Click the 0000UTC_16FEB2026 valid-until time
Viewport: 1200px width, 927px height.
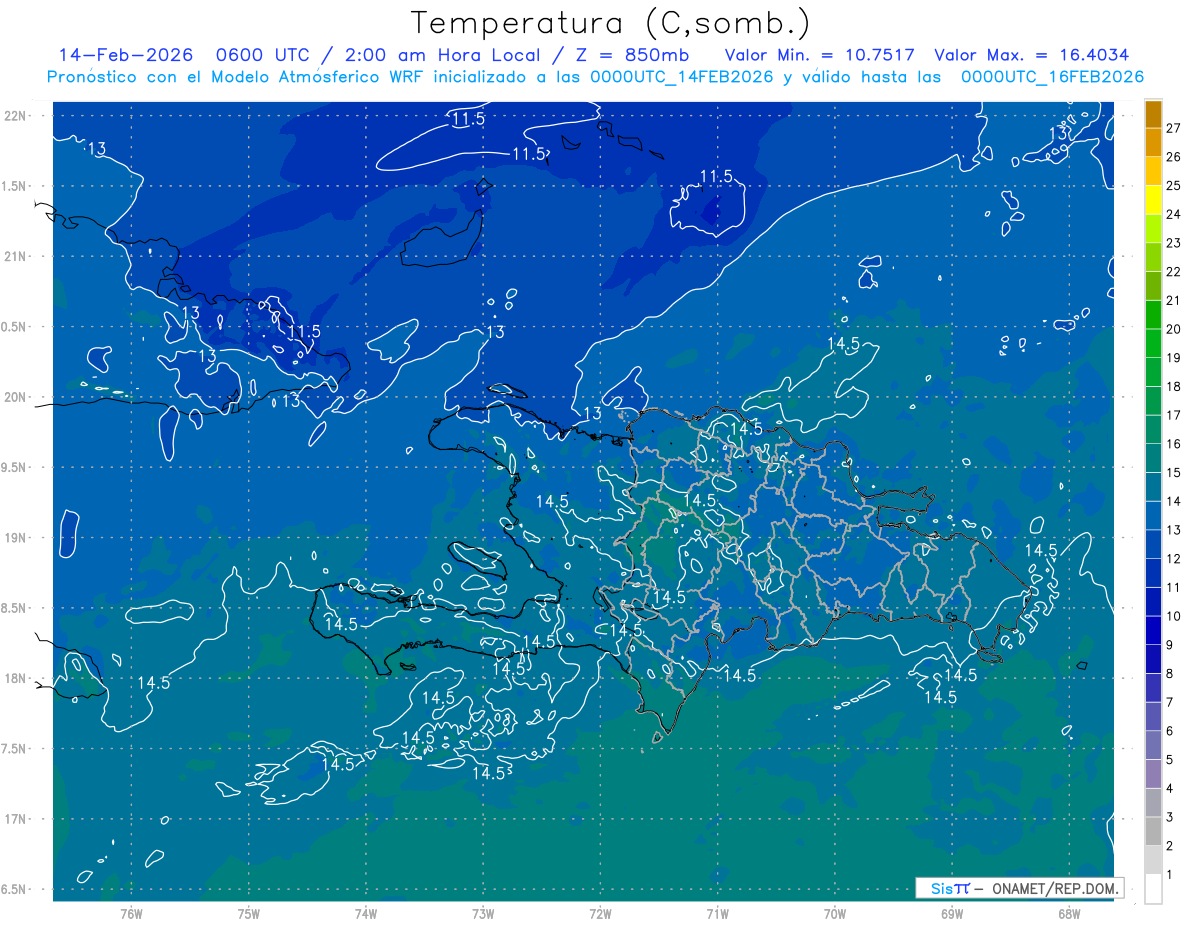tap(1052, 77)
